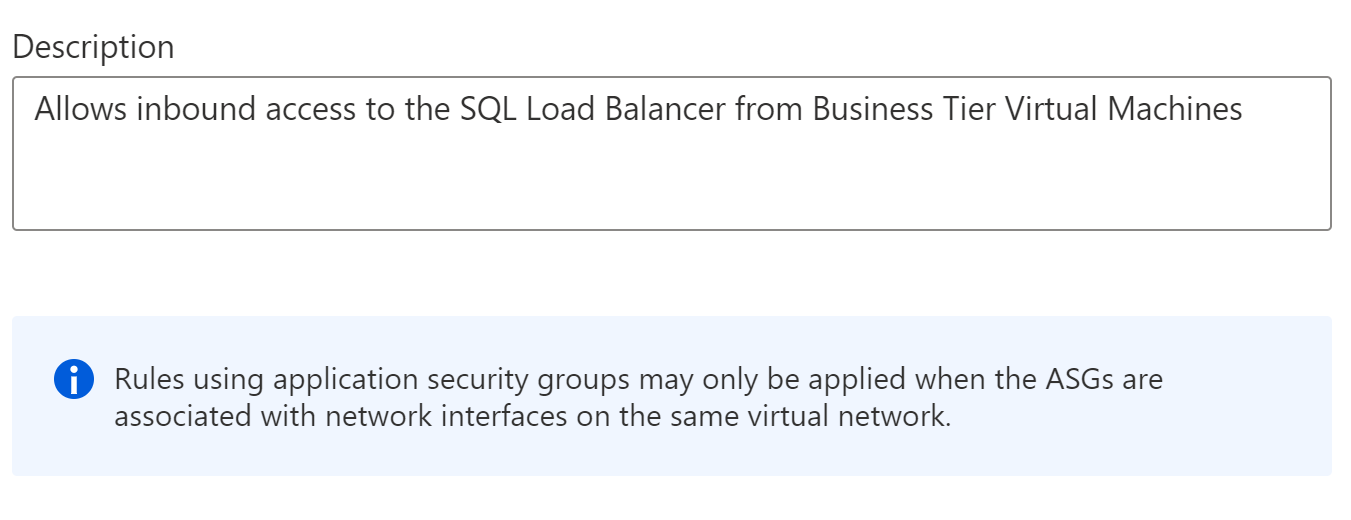Click "Rules" in the info message
Image resolution: width=1351 pixels, height=520 pixels.
[x=146, y=380]
